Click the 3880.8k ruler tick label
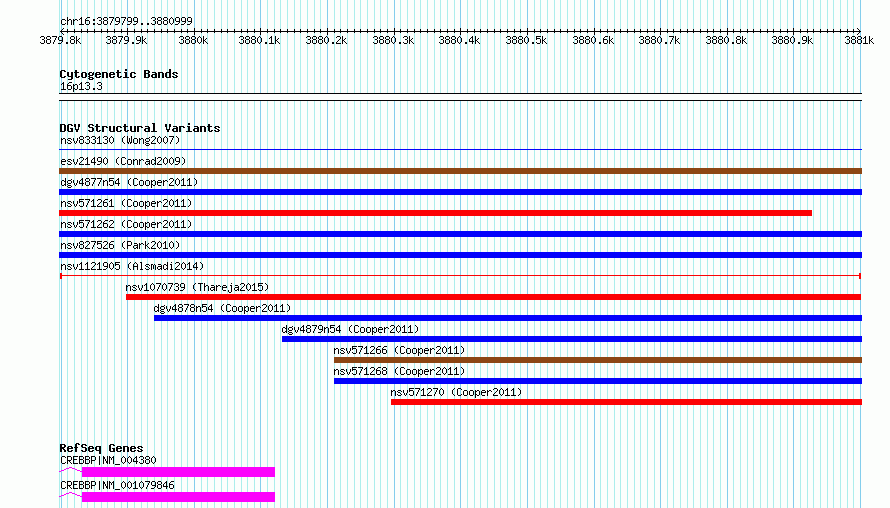890x508 pixels. click(726, 40)
